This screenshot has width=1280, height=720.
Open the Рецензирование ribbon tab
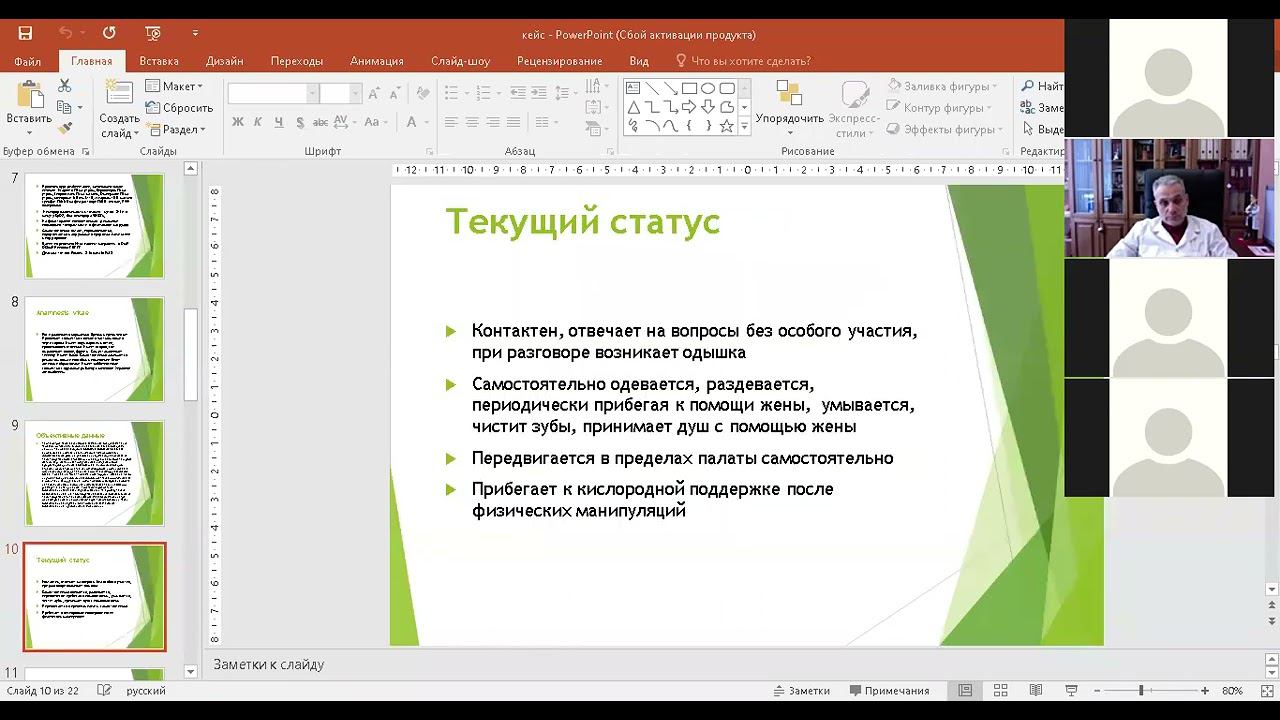pos(559,61)
